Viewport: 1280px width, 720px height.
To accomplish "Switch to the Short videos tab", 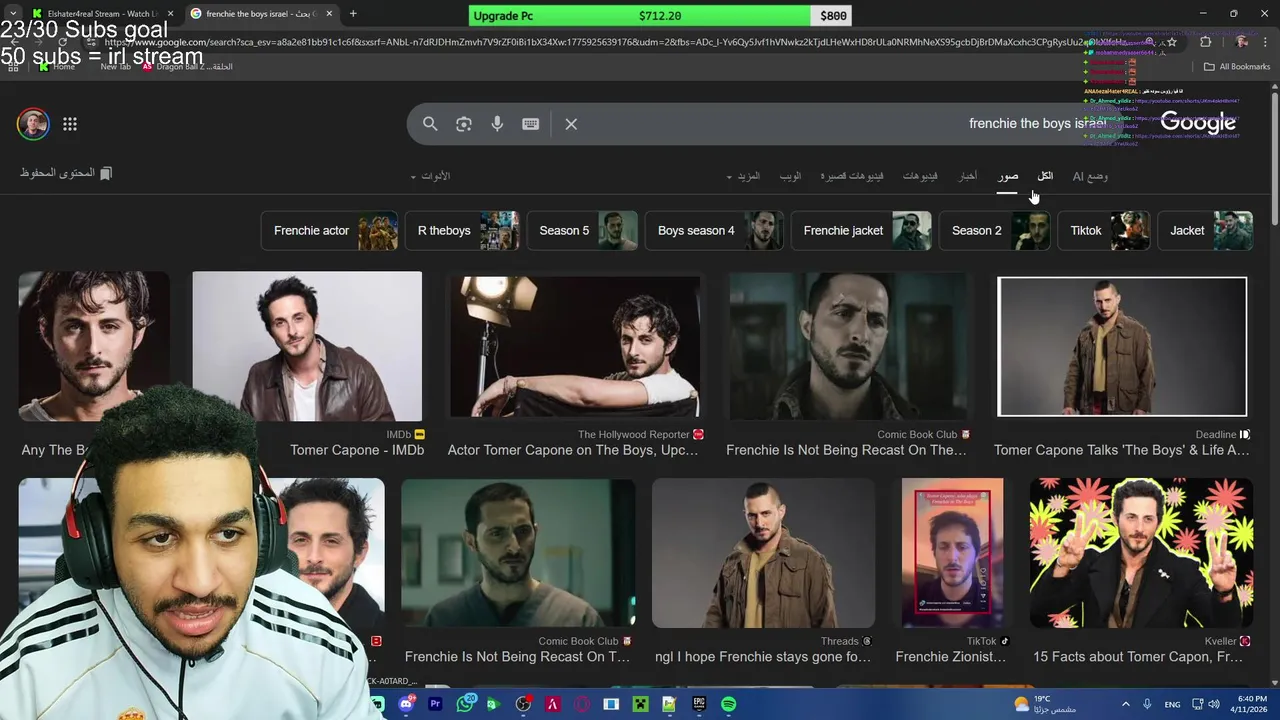I will point(852,176).
